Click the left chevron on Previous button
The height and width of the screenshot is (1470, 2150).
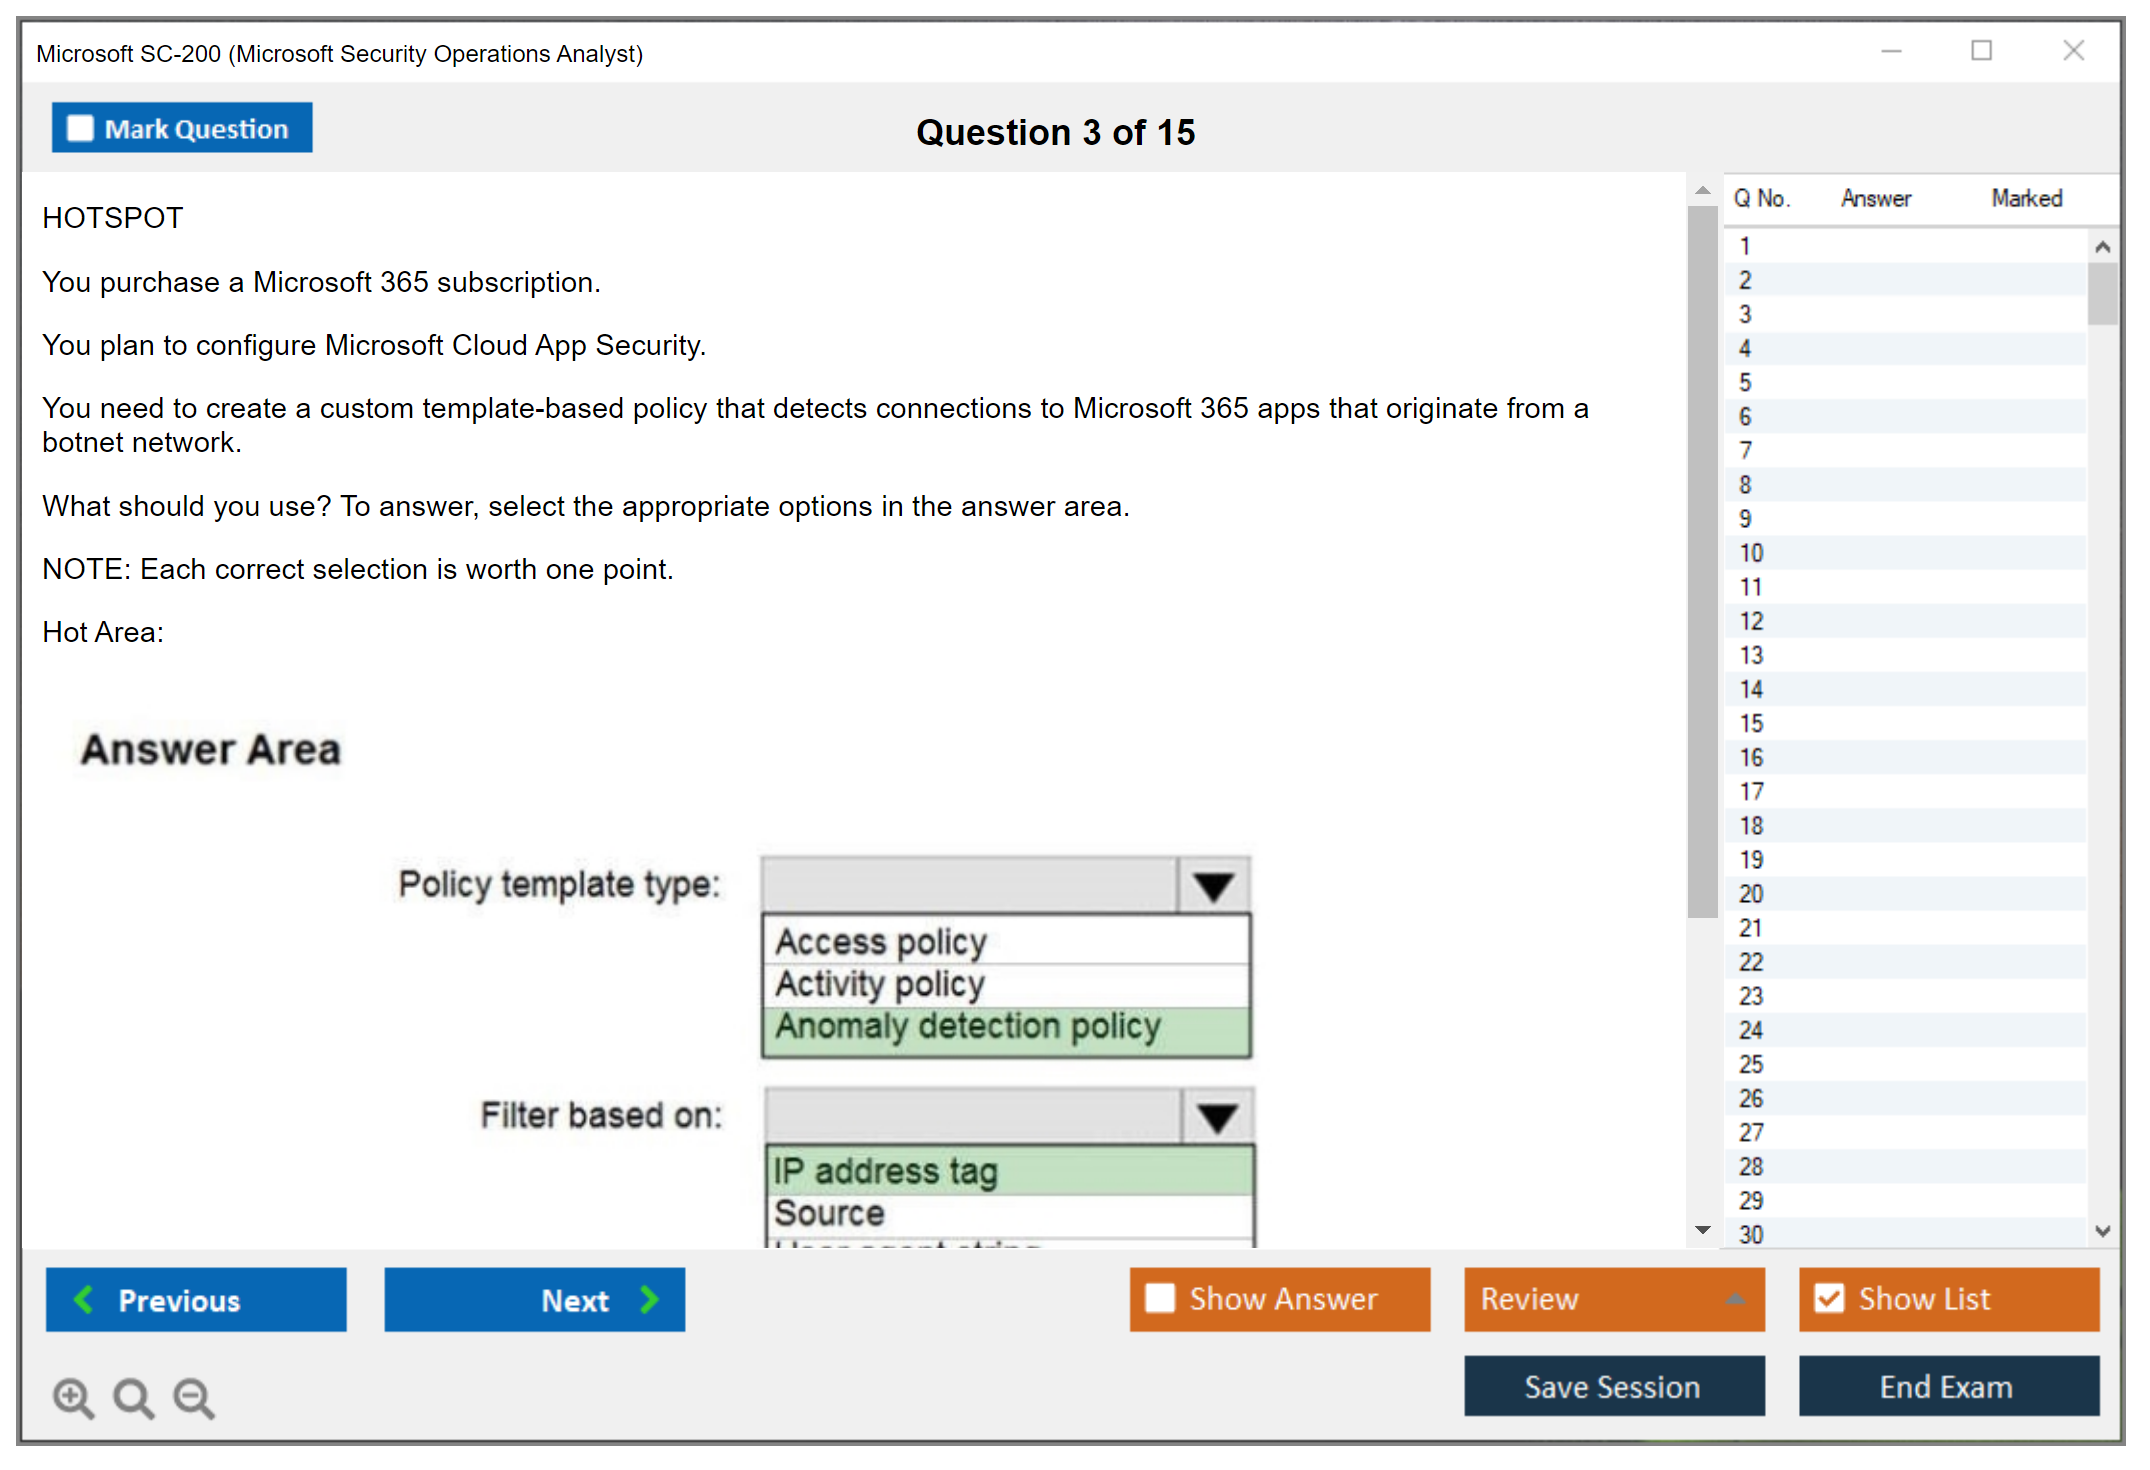click(84, 1299)
